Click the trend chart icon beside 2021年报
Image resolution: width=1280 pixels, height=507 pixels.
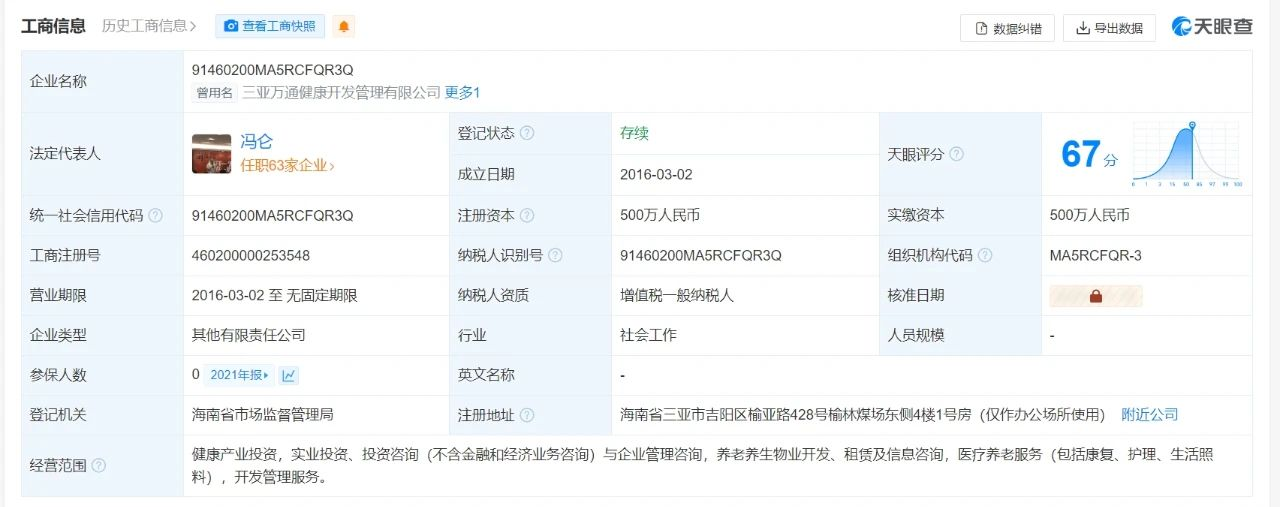(289, 375)
